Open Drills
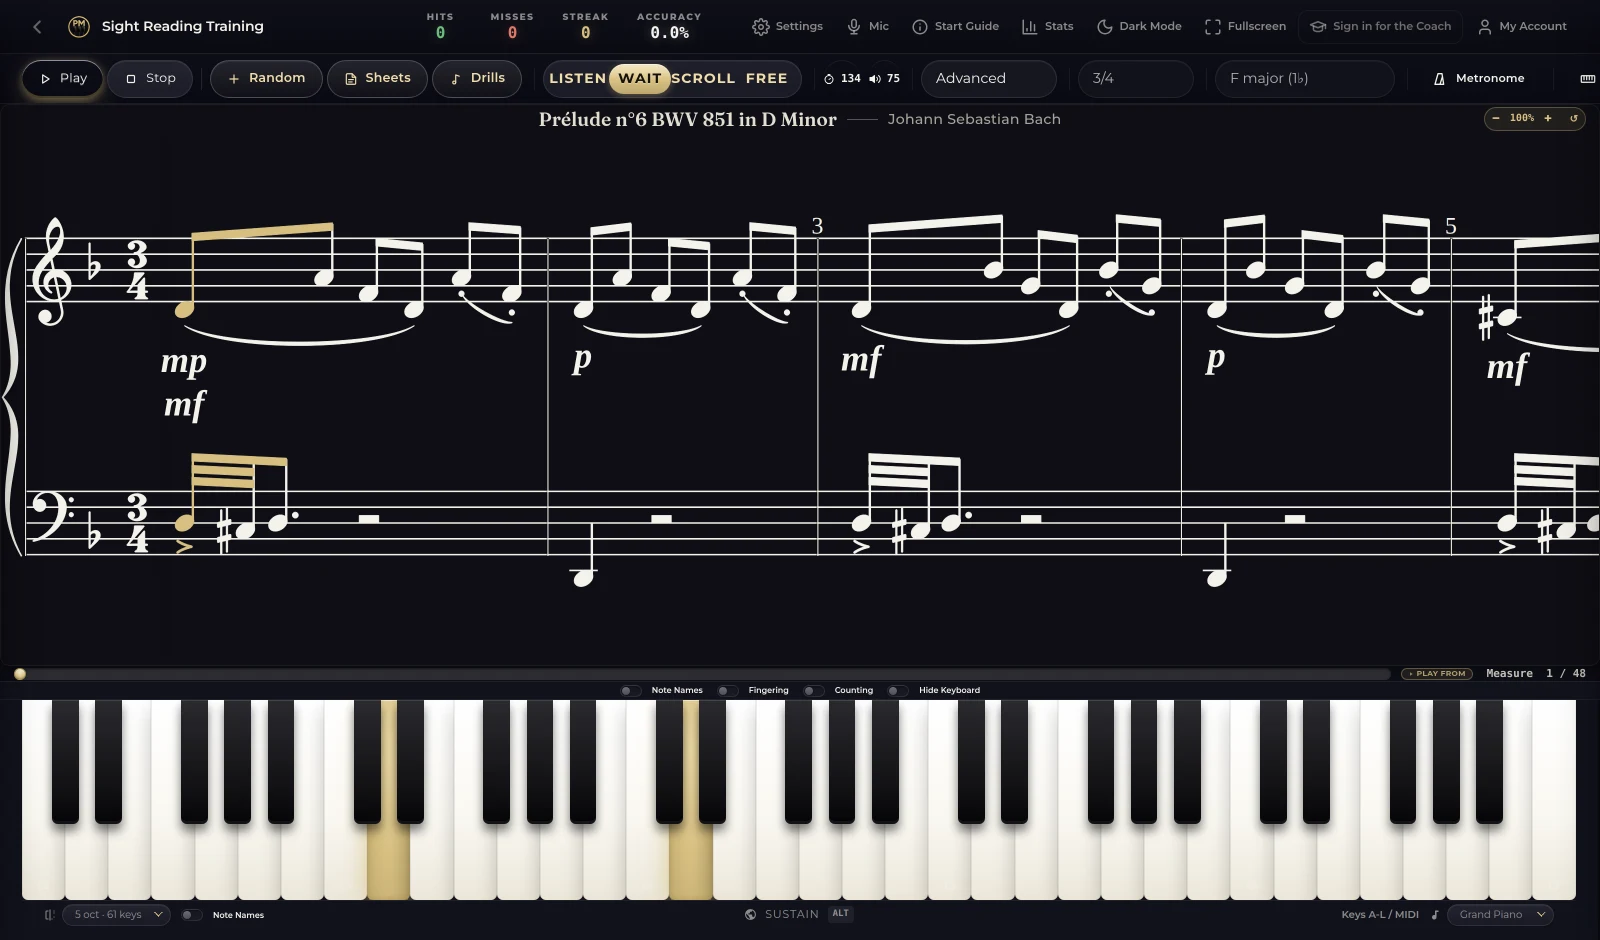This screenshot has width=1600, height=940. (x=477, y=79)
